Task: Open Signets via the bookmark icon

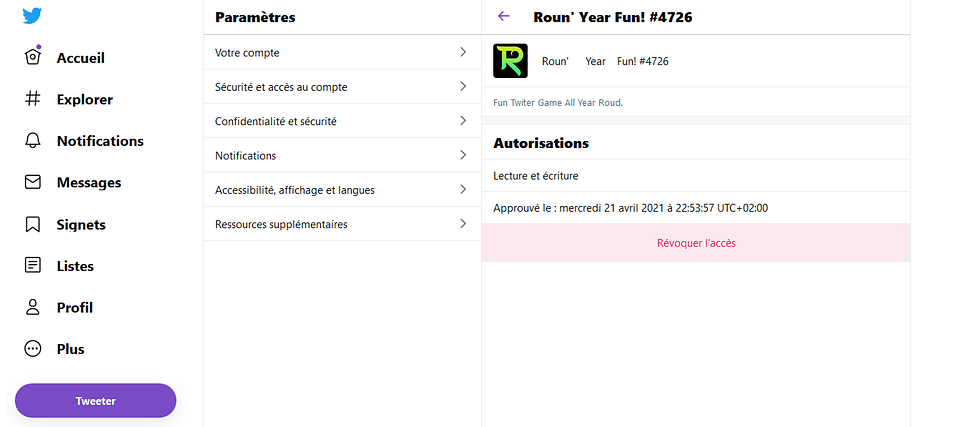Action: coord(33,224)
